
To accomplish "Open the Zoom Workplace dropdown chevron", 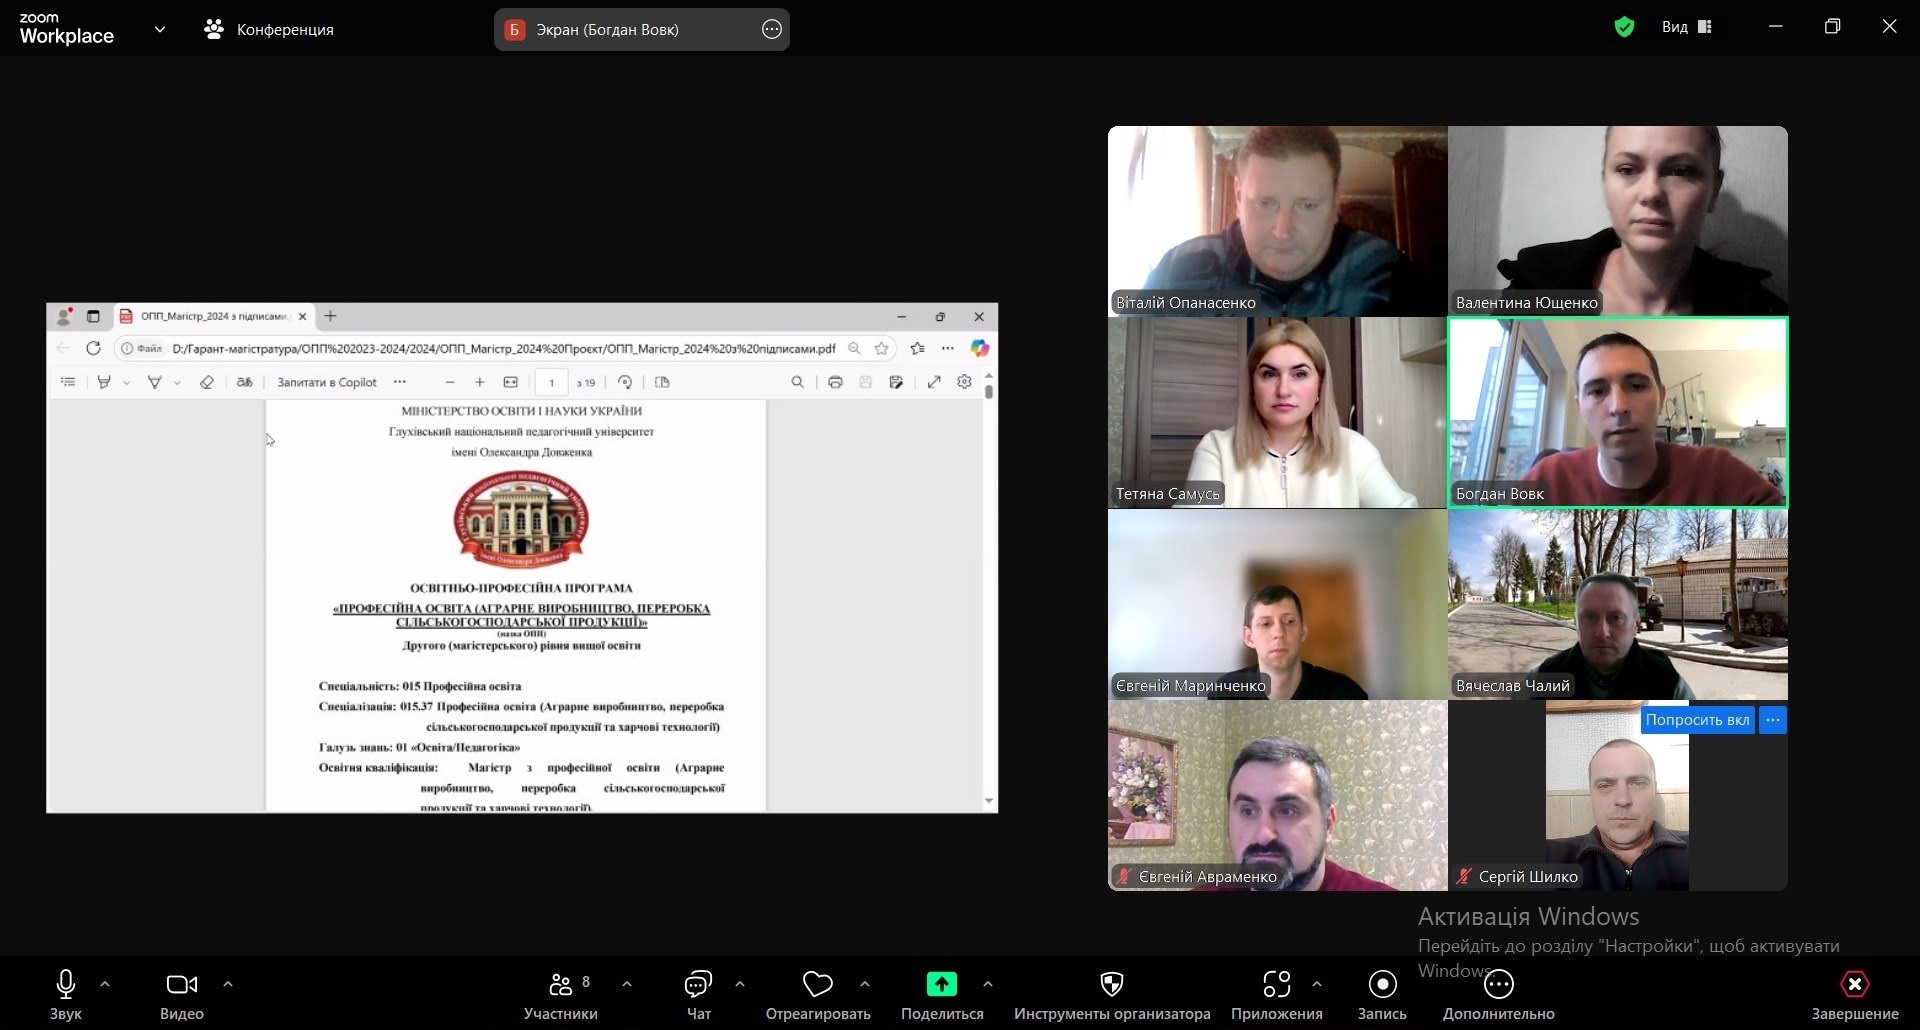I will [160, 29].
